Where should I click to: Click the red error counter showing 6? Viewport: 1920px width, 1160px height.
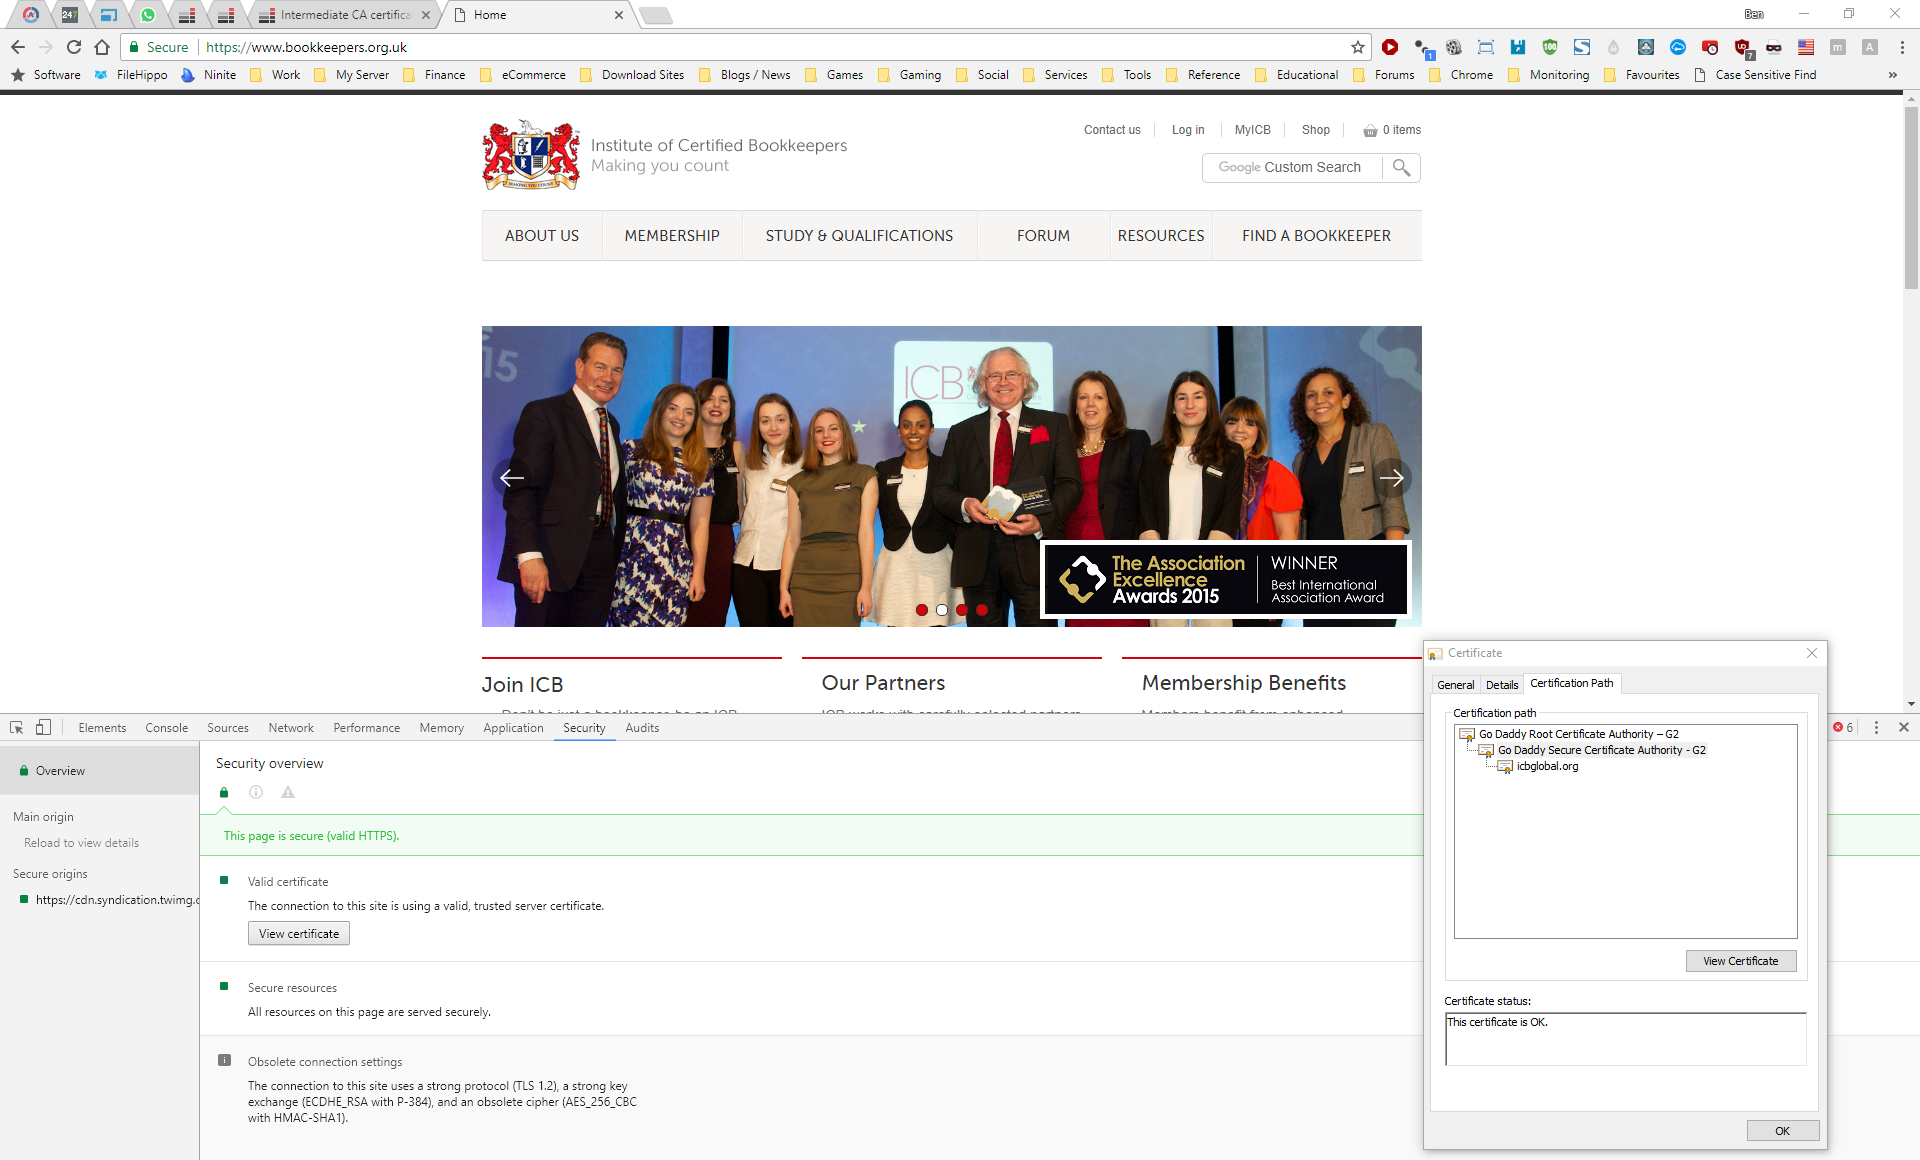1843,728
